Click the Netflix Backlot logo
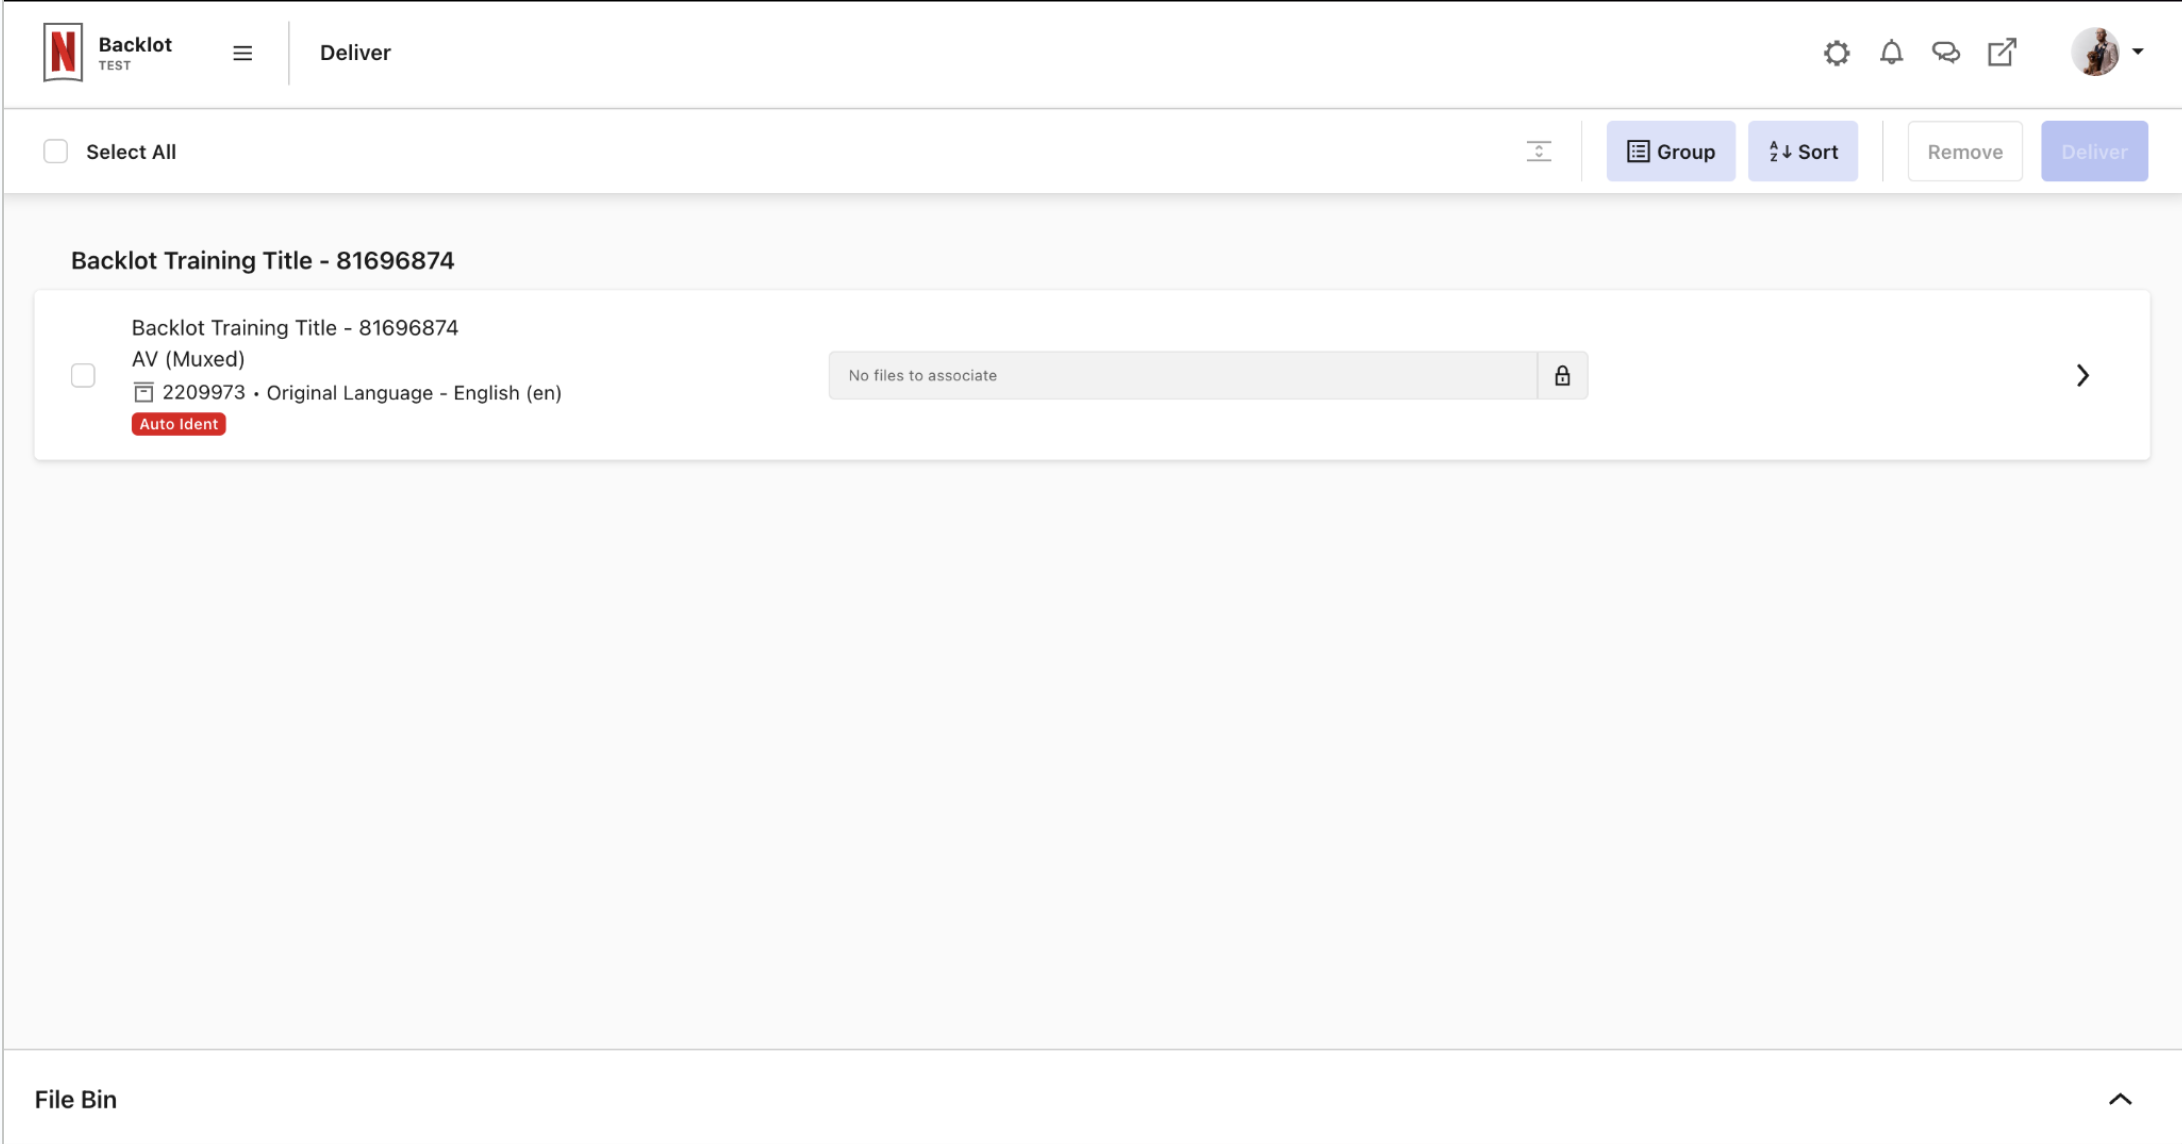This screenshot has width=2182, height=1144. tap(63, 52)
